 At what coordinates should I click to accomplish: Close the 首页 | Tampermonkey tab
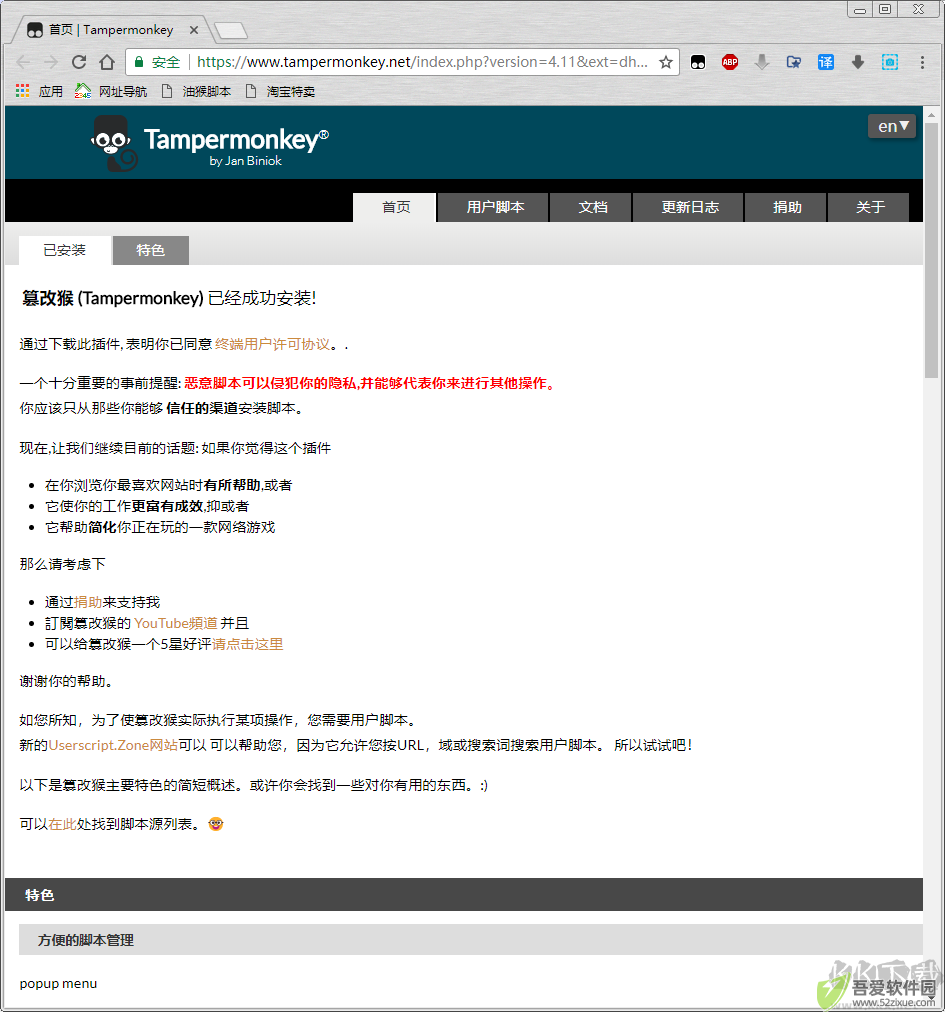coord(194,30)
